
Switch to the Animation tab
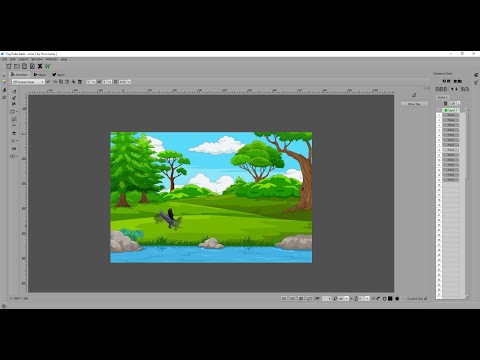19,74
